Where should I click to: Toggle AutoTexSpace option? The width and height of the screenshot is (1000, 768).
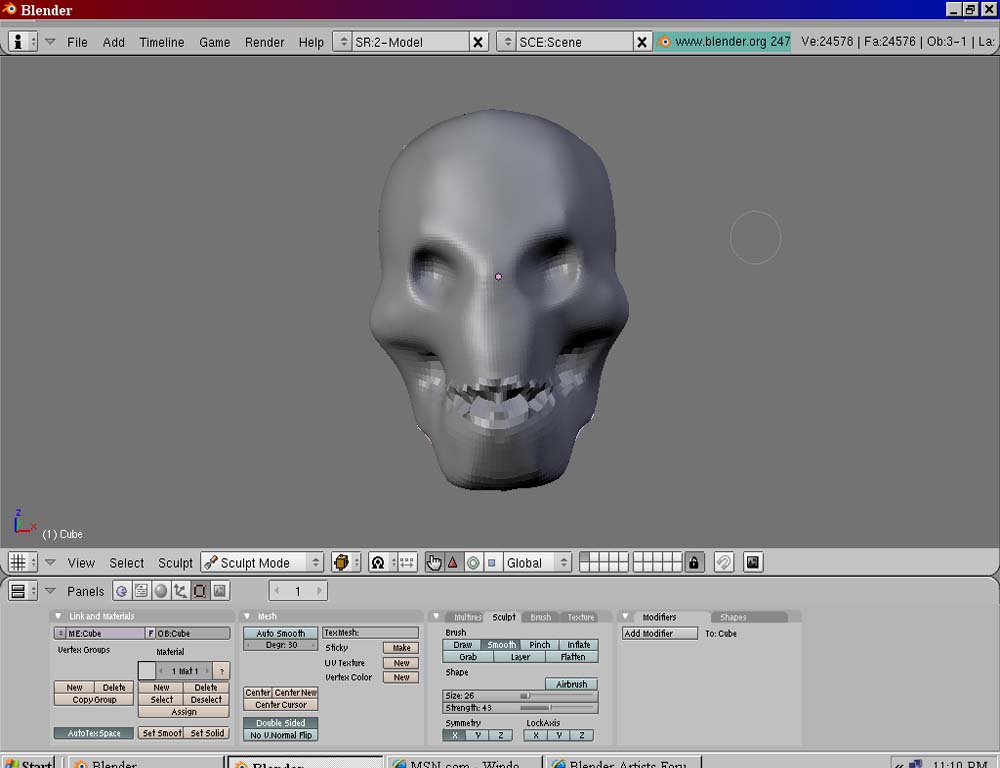pos(94,733)
